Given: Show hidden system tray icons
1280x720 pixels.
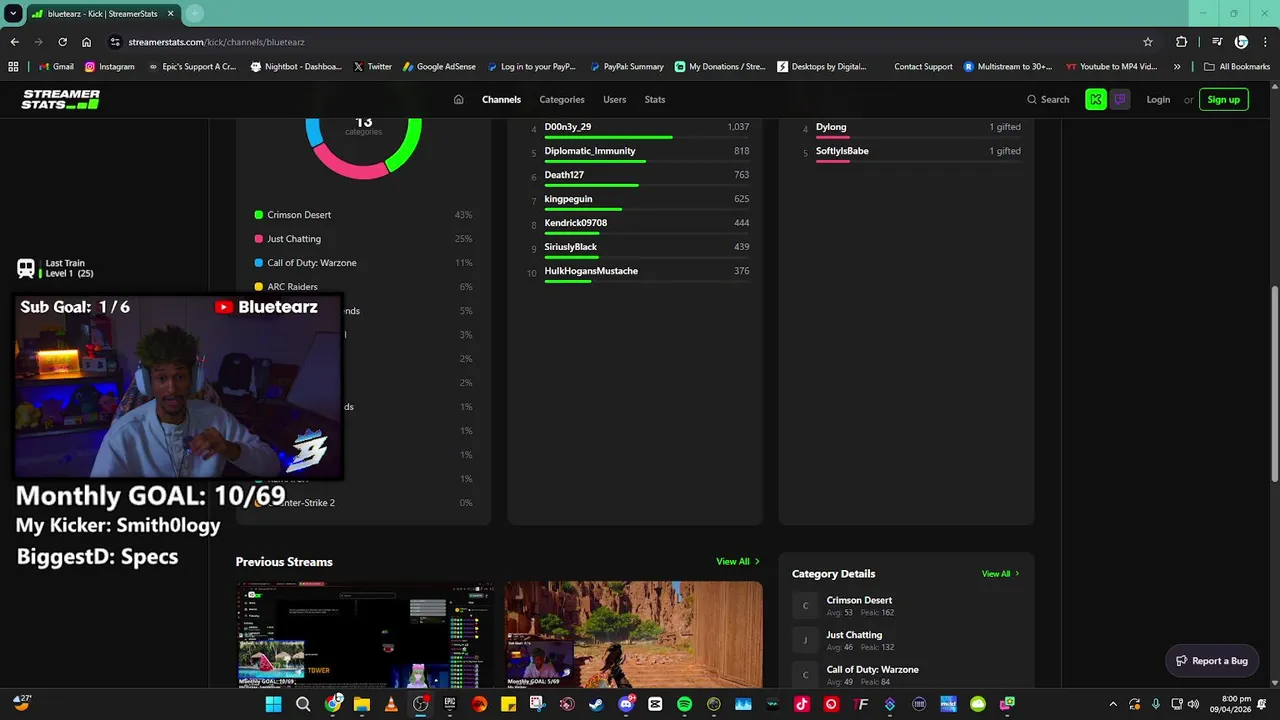Looking at the screenshot, I should [x=1113, y=704].
